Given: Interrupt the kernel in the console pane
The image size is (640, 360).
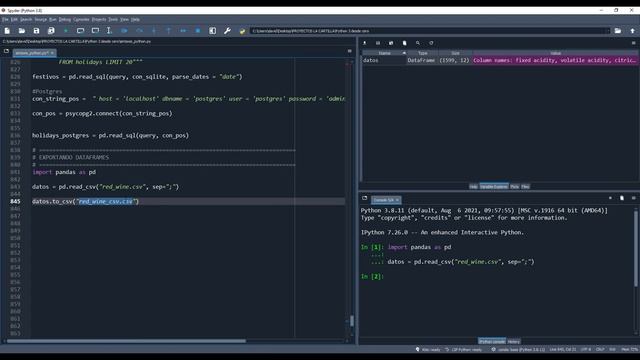Looking at the screenshot, I should [x=610, y=198].
